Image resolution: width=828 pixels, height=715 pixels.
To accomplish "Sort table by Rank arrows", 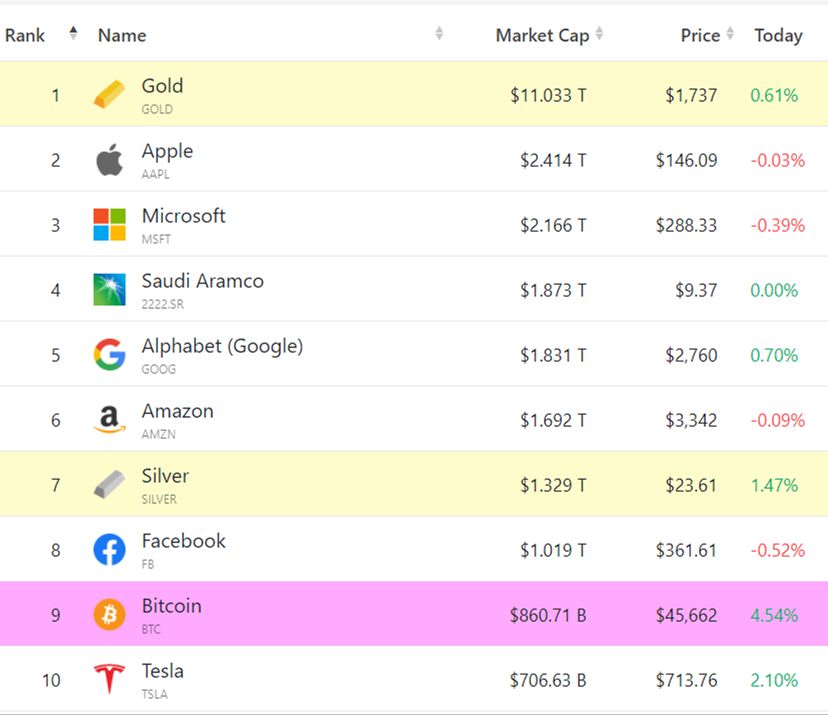I will pos(73,33).
